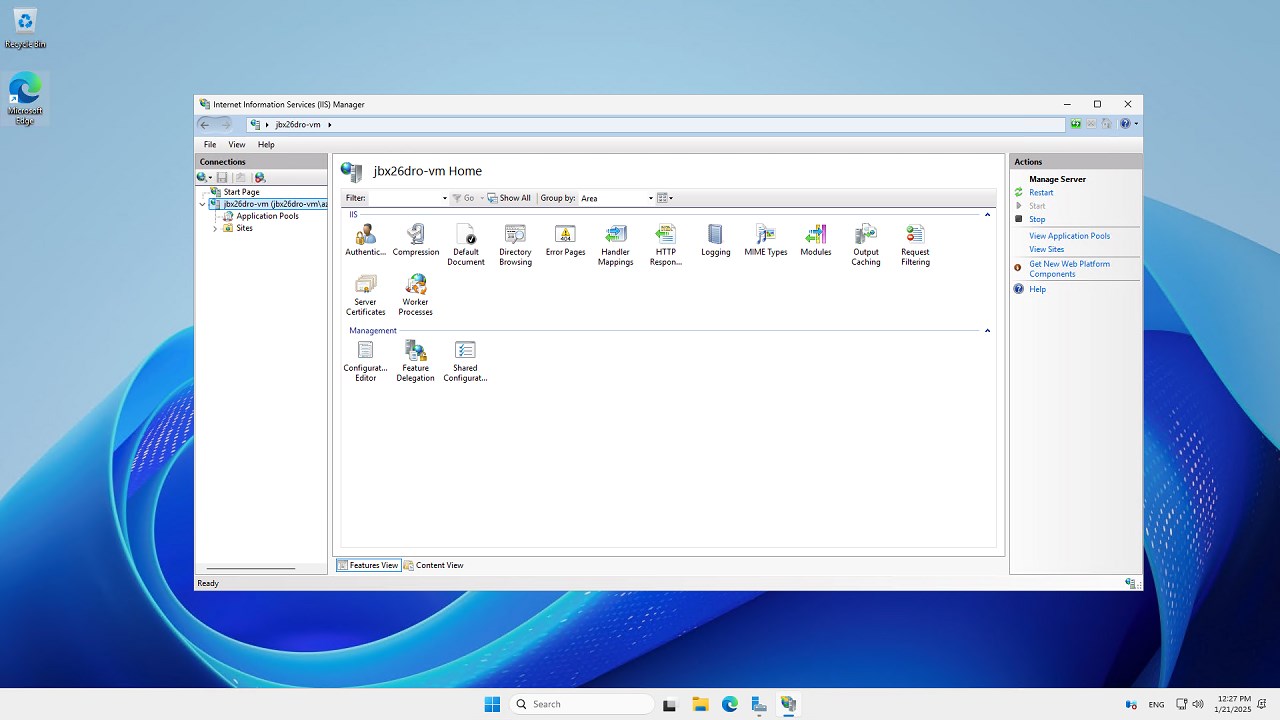Collapse the Management group section
This screenshot has height=720, width=1280.
[x=987, y=331]
